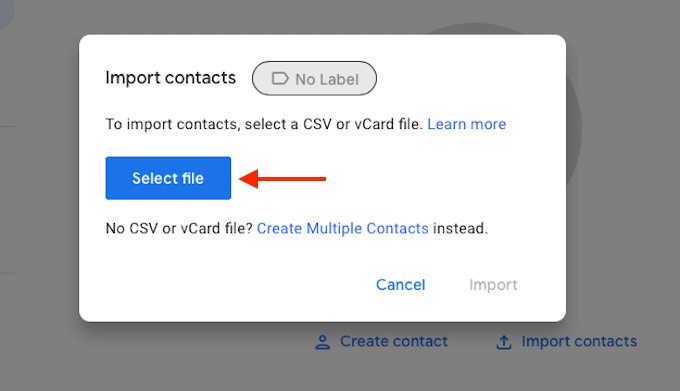
Task: Open the Learn more link
Action: [467, 124]
